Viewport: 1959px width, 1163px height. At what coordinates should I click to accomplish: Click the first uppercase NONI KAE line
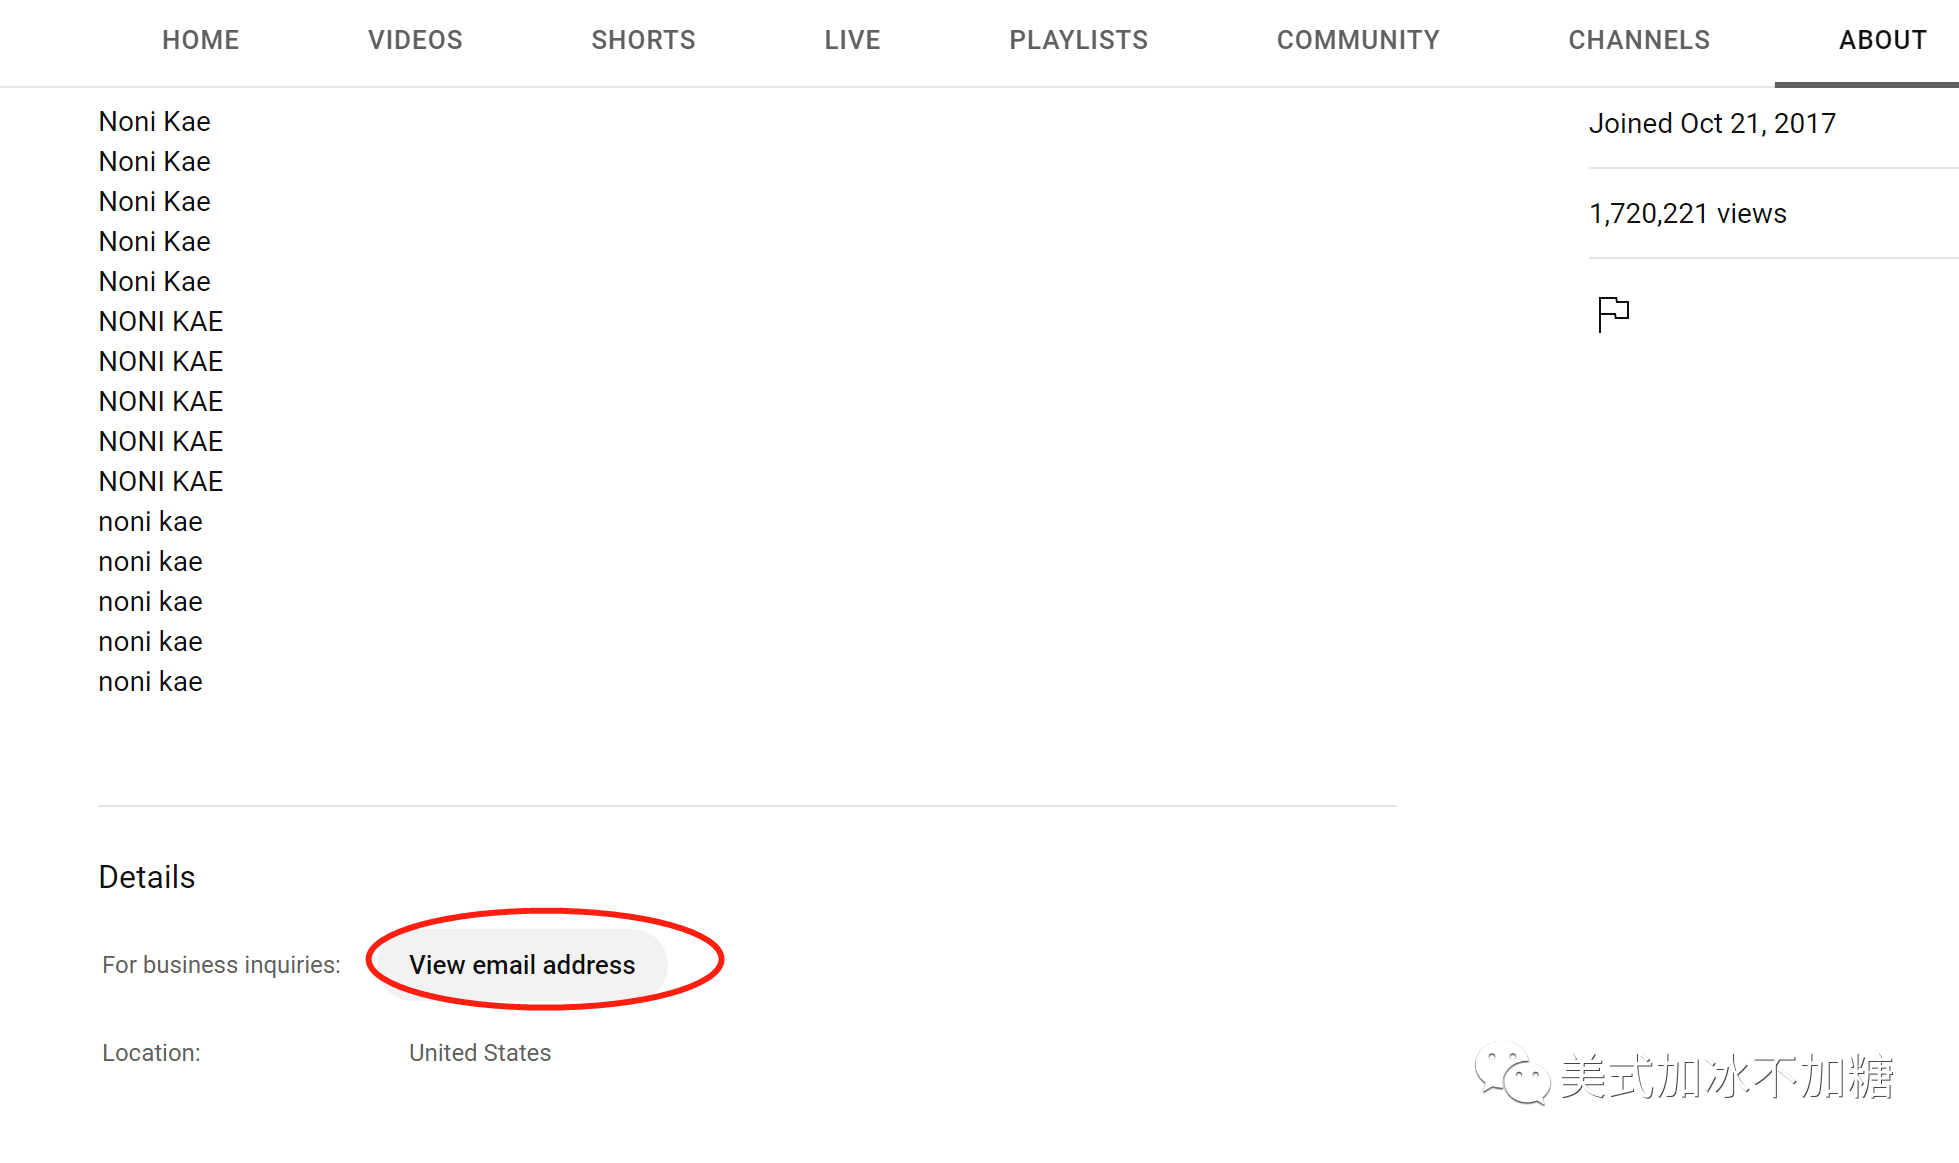click(x=160, y=321)
